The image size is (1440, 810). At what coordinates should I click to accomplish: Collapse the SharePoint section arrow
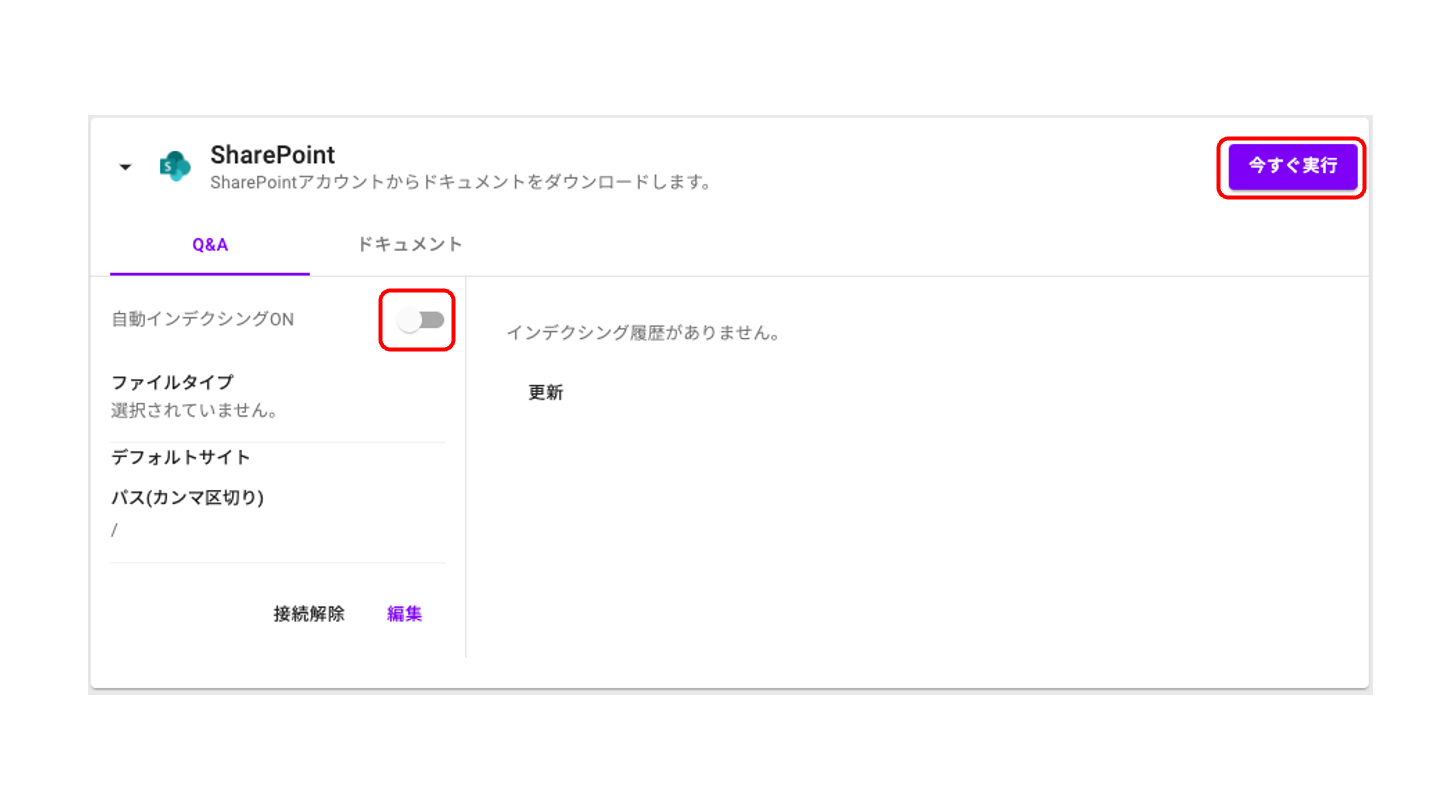click(125, 167)
